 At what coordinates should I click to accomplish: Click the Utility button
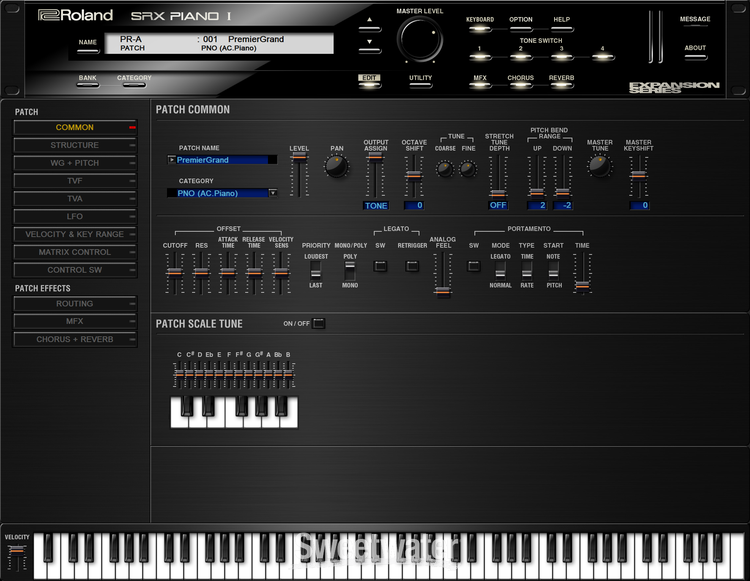(420, 86)
